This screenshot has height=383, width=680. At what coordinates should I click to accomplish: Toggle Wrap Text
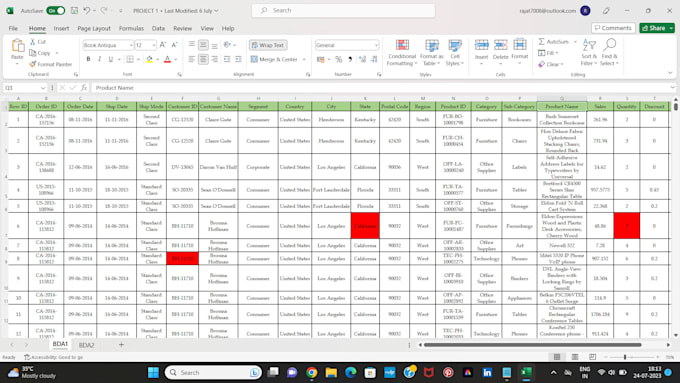268,45
